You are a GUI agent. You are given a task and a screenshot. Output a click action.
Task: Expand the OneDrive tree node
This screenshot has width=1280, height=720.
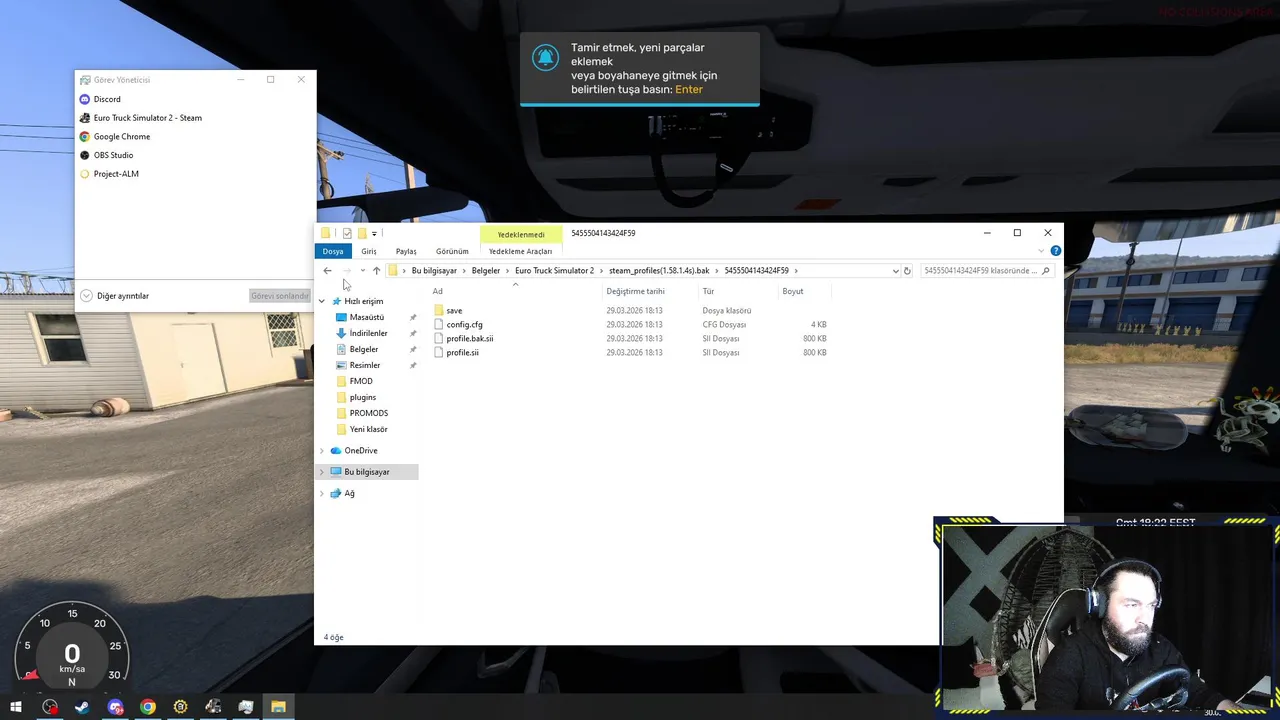tap(322, 451)
